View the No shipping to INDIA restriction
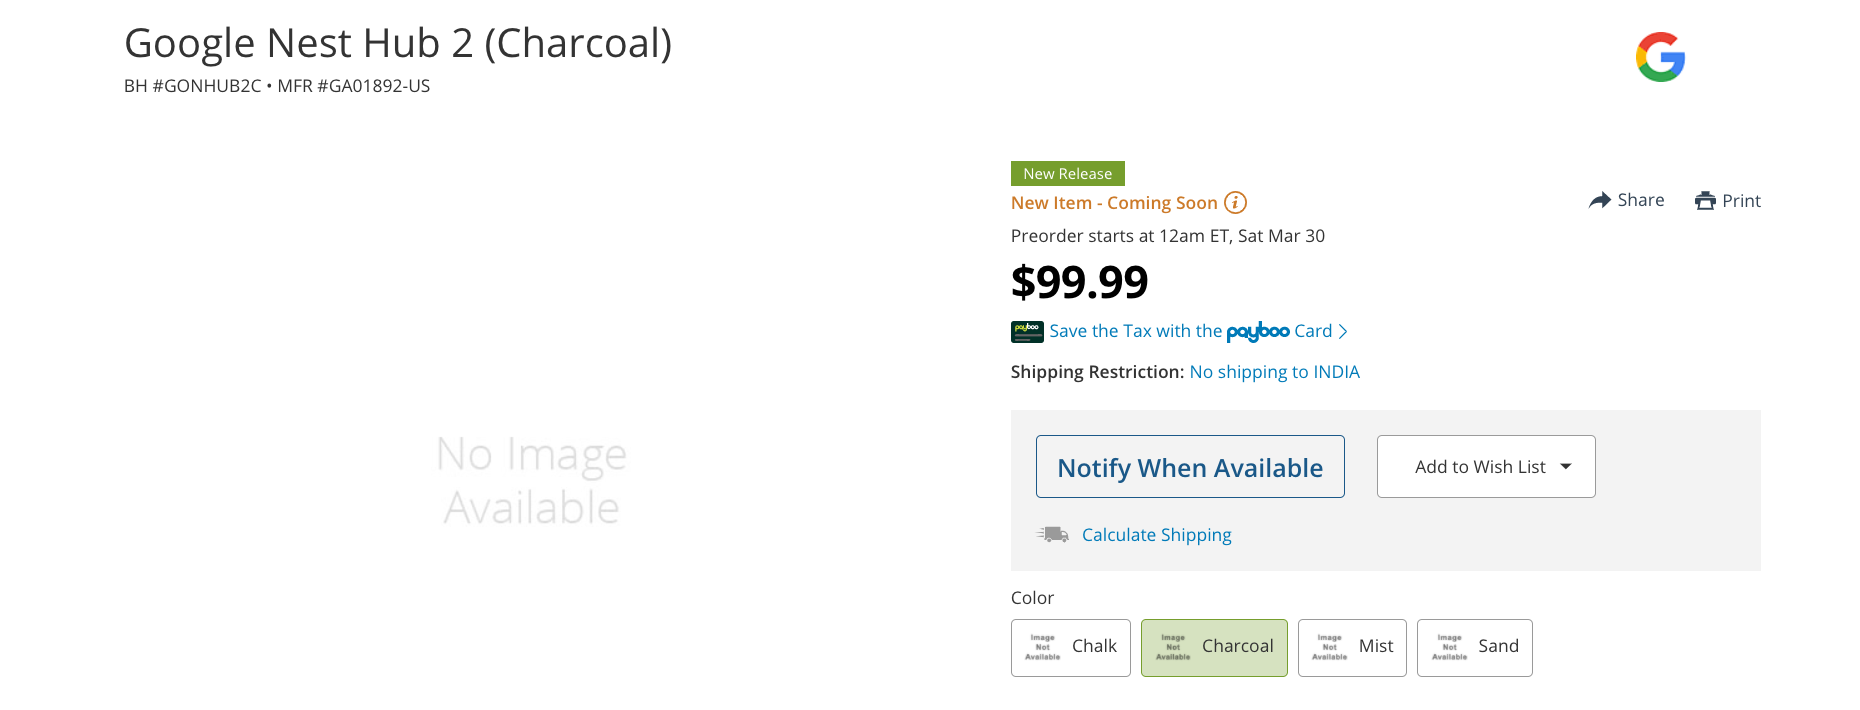Screen dimensions: 1860x710 1274,372
